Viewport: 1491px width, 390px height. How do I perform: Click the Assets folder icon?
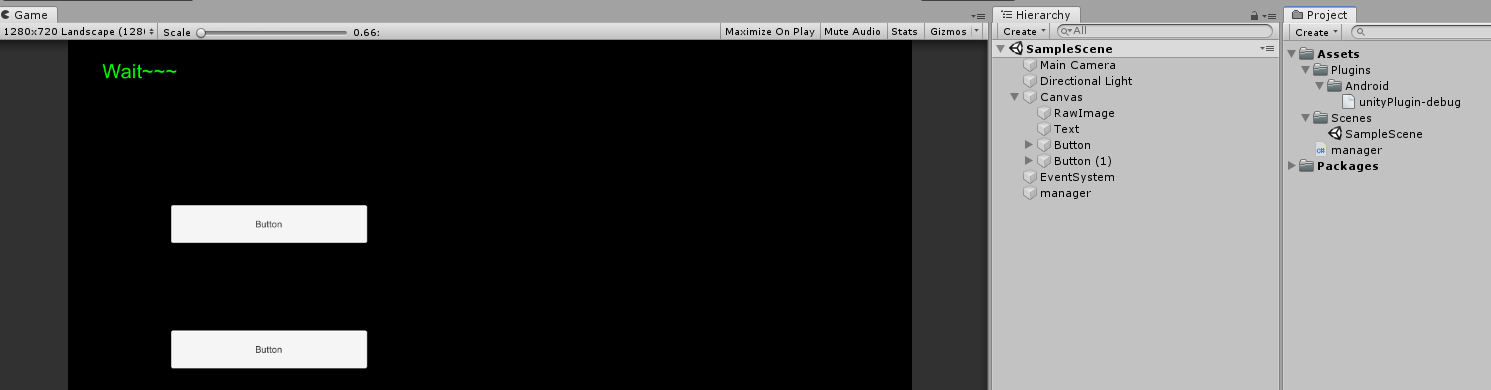pos(1306,54)
